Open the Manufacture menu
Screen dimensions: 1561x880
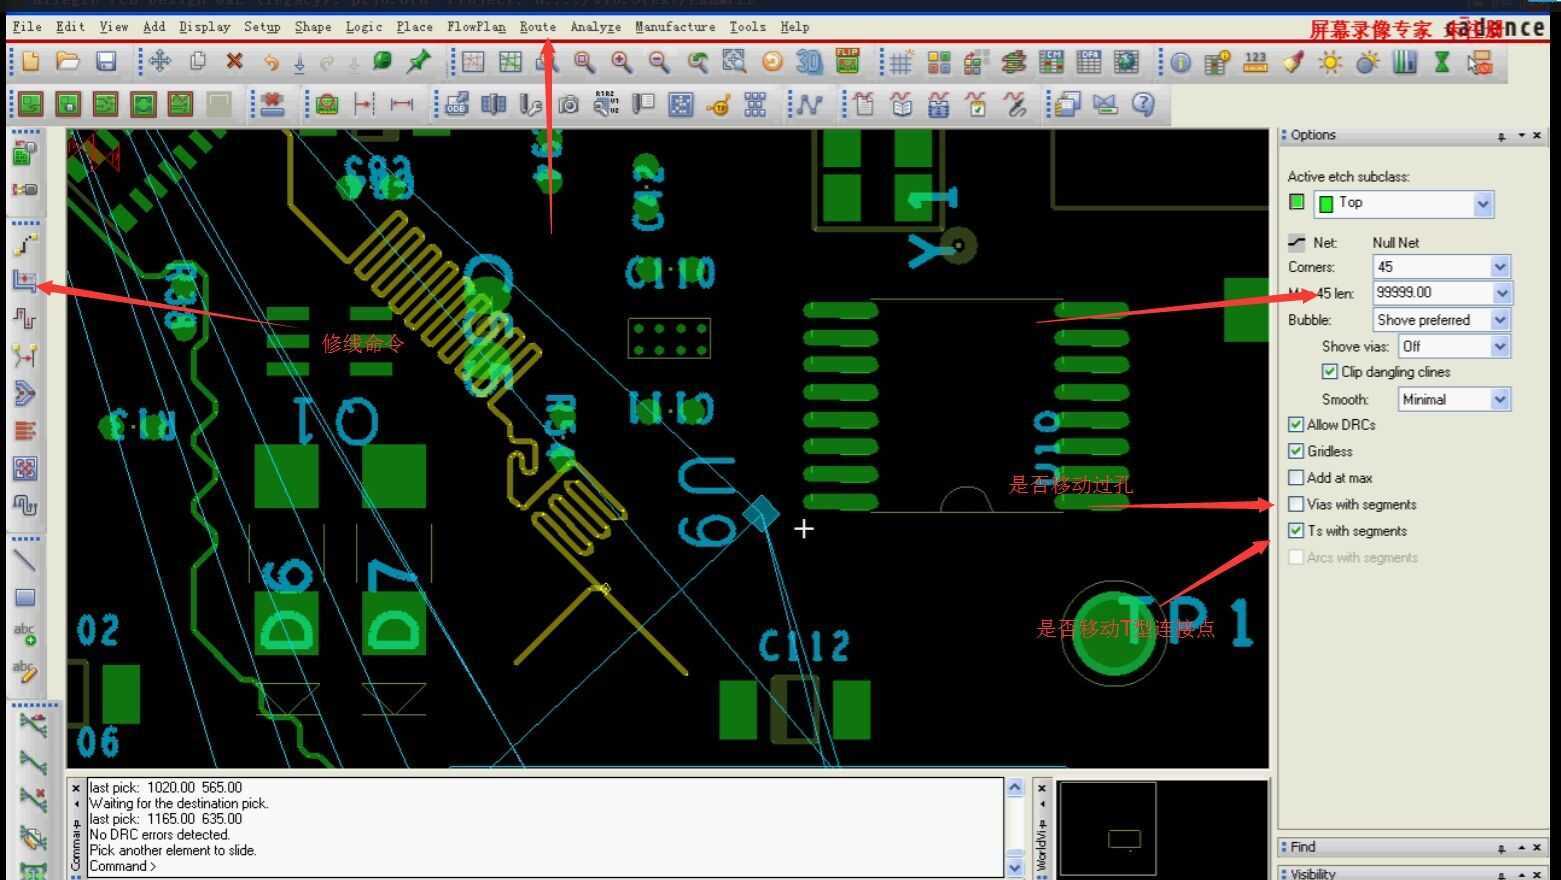[675, 27]
